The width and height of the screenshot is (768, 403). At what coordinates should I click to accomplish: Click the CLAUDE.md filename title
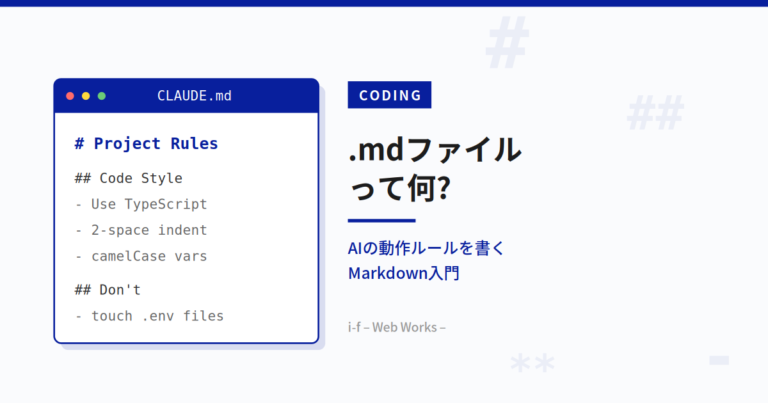[x=194, y=96]
